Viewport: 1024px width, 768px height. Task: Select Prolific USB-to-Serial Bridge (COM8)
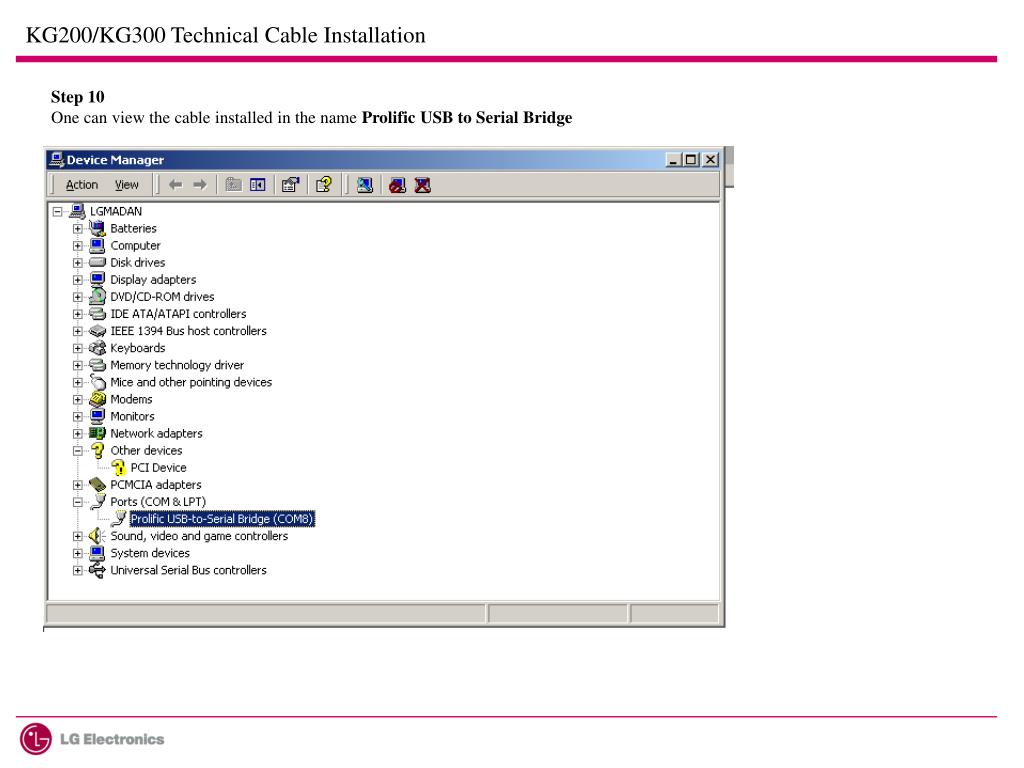point(222,519)
